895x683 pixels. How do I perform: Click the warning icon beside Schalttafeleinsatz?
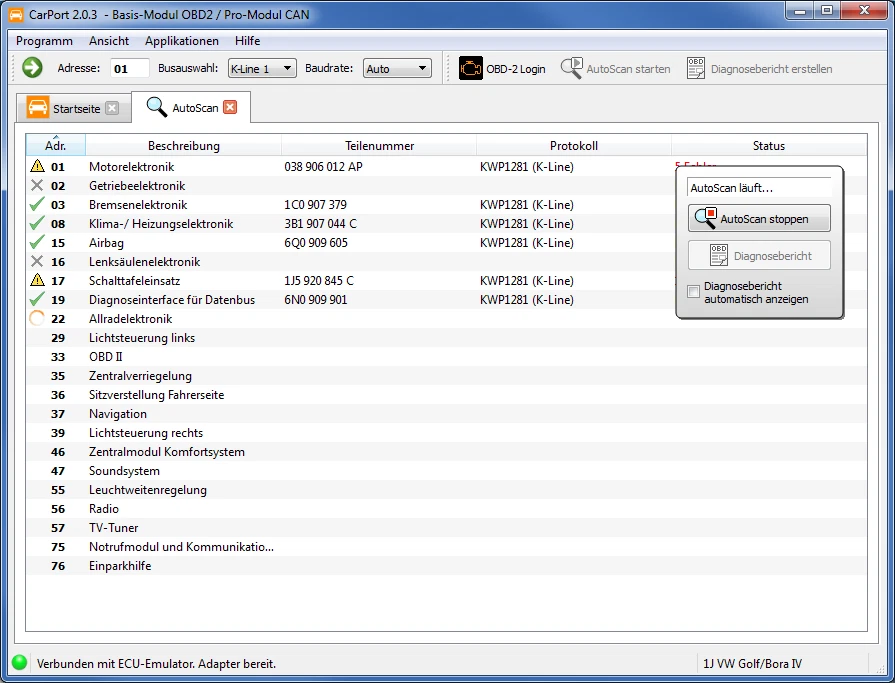(34, 280)
